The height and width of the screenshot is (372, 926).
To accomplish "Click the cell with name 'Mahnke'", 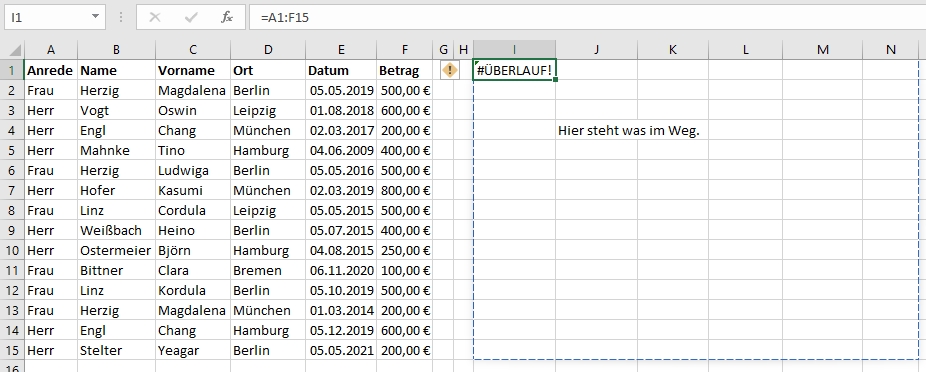I will 116,151.
